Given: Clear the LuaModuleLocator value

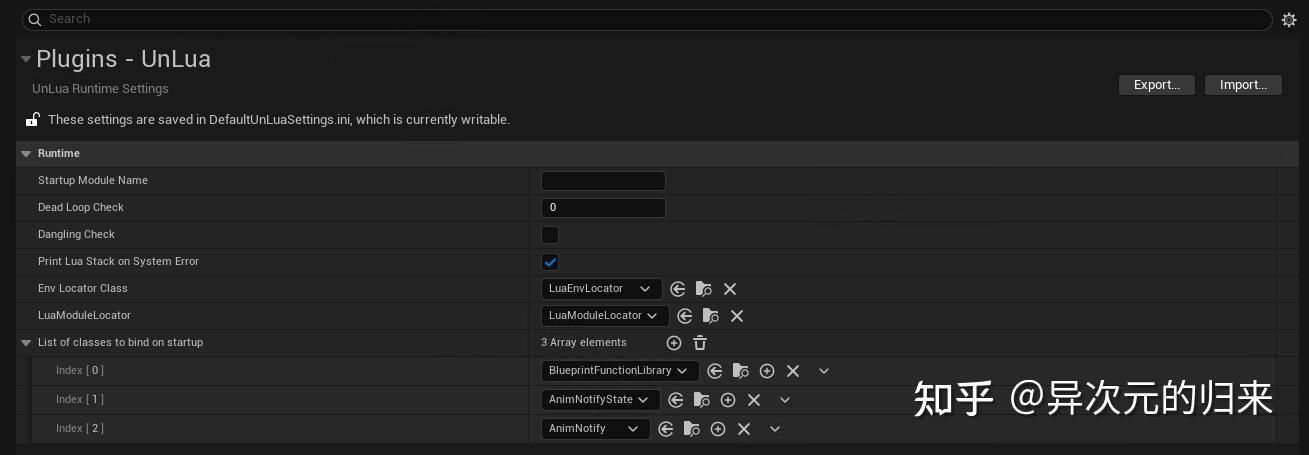Looking at the screenshot, I should 737,316.
